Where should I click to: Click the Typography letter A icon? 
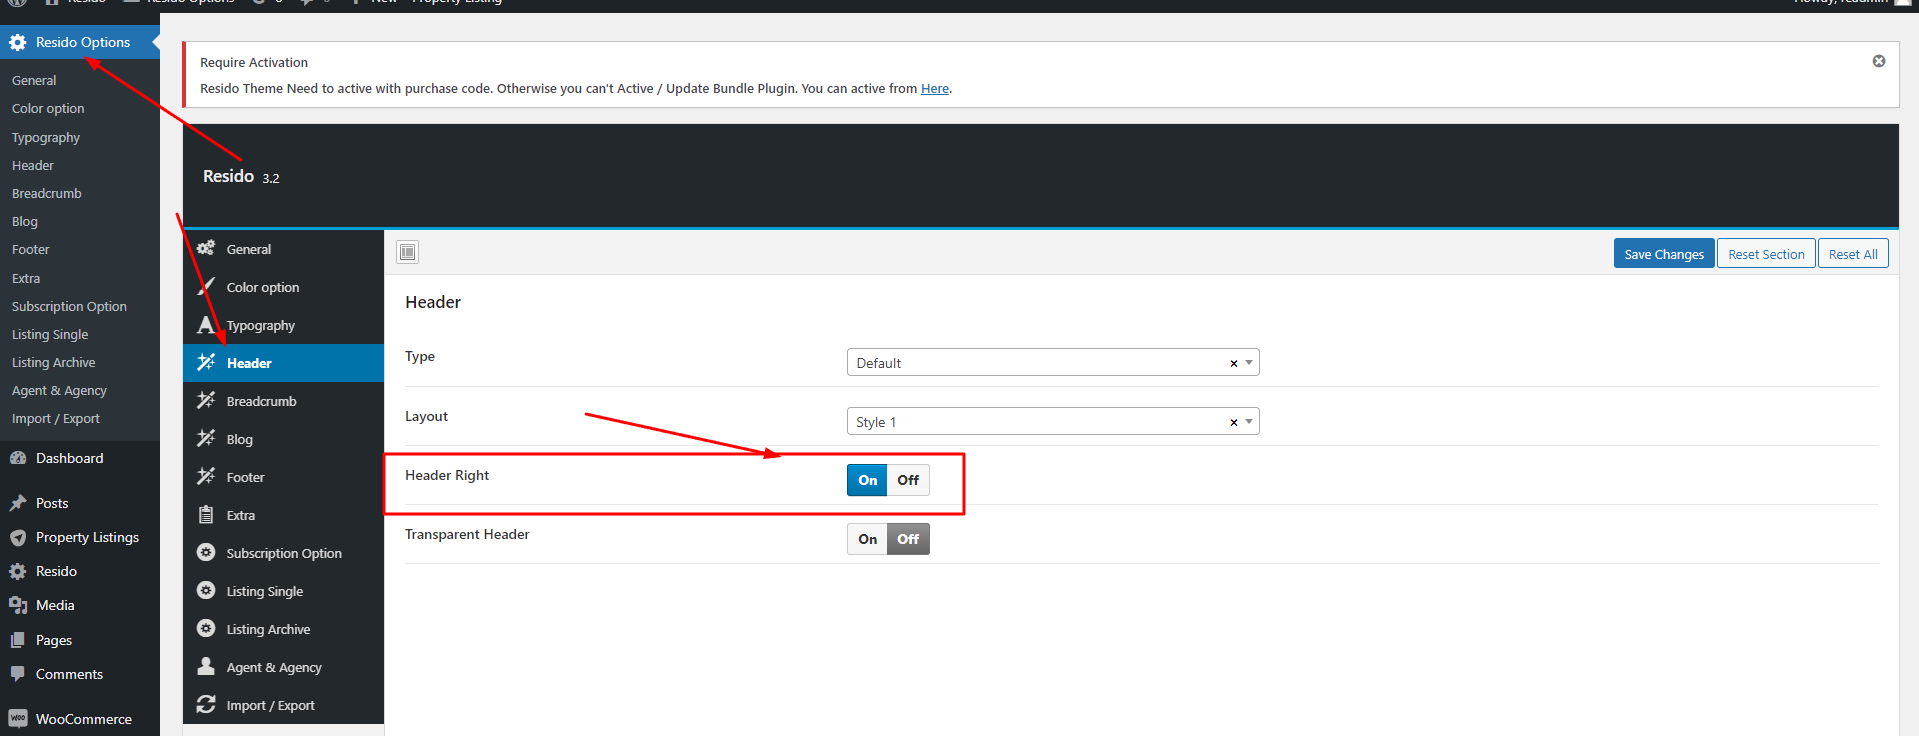point(206,325)
